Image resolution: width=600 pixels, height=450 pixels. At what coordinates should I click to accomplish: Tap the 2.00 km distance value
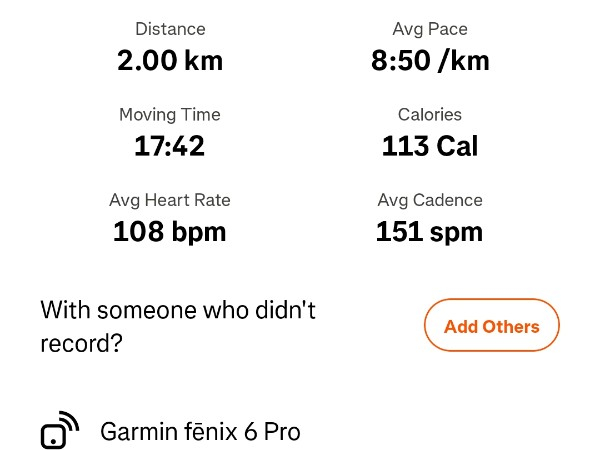pyautogui.click(x=170, y=61)
